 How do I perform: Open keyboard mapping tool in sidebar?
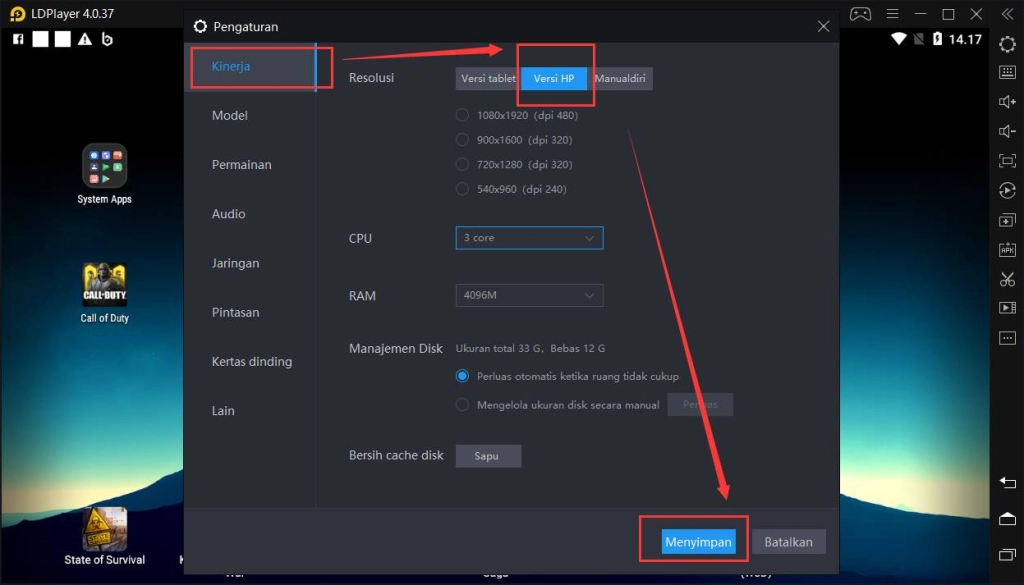click(x=1007, y=72)
